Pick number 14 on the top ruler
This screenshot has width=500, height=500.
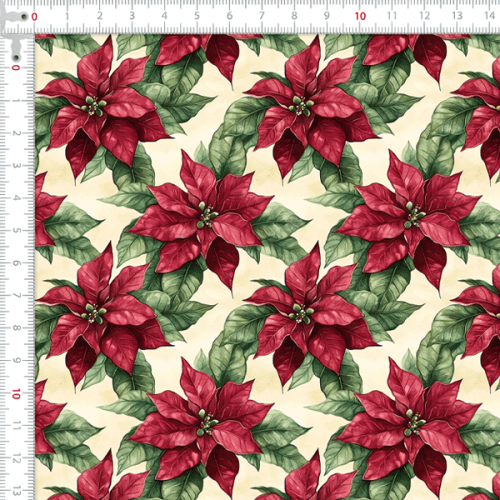click(490, 16)
